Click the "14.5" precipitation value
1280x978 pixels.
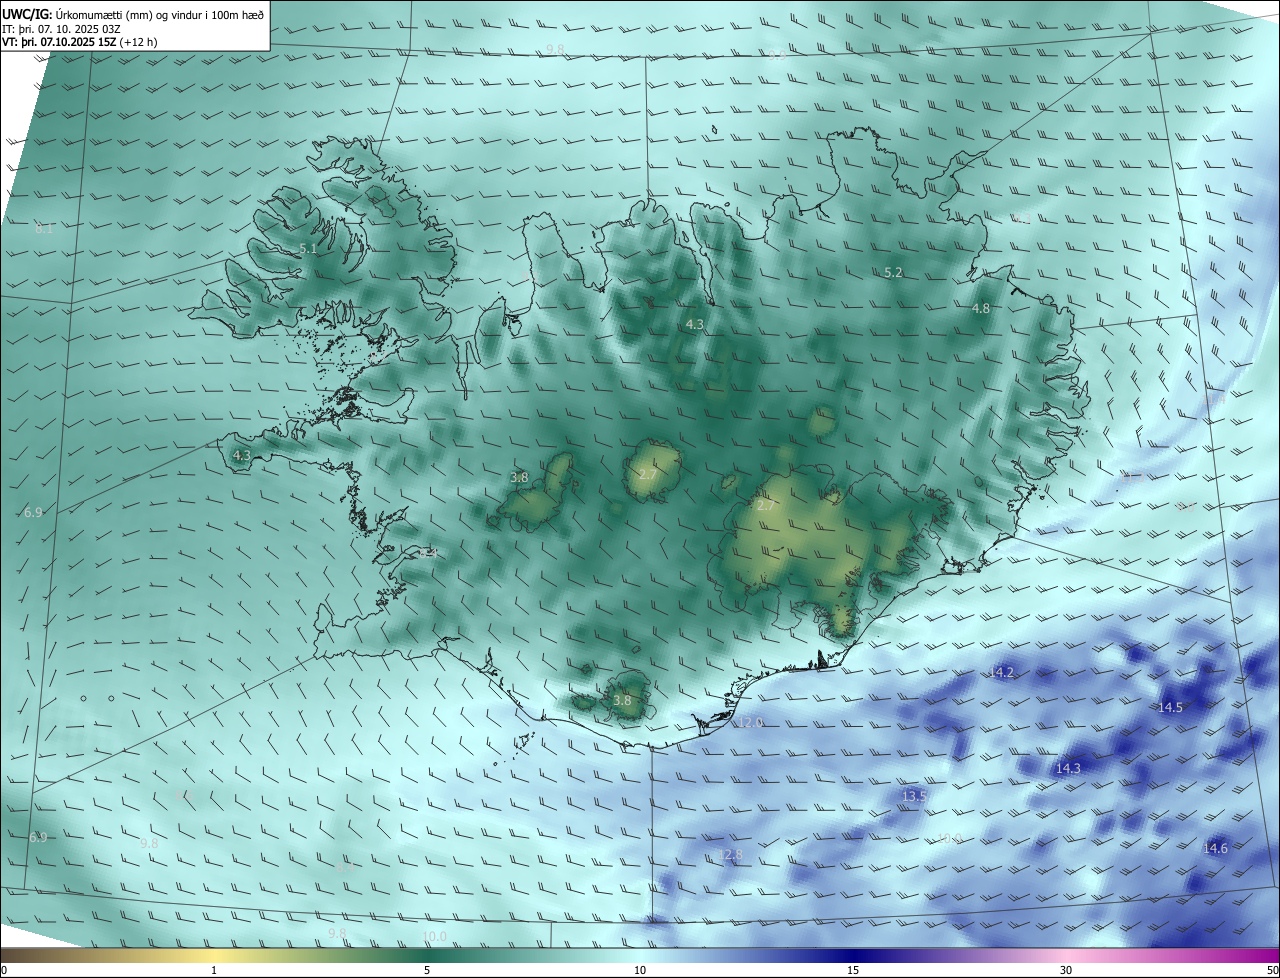pos(1170,708)
